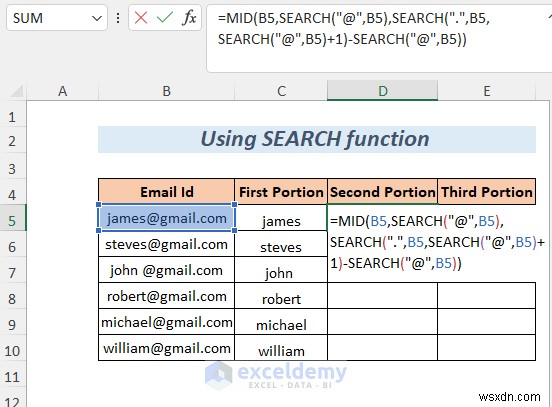Click the 'Third Portion' header cell

click(487, 192)
